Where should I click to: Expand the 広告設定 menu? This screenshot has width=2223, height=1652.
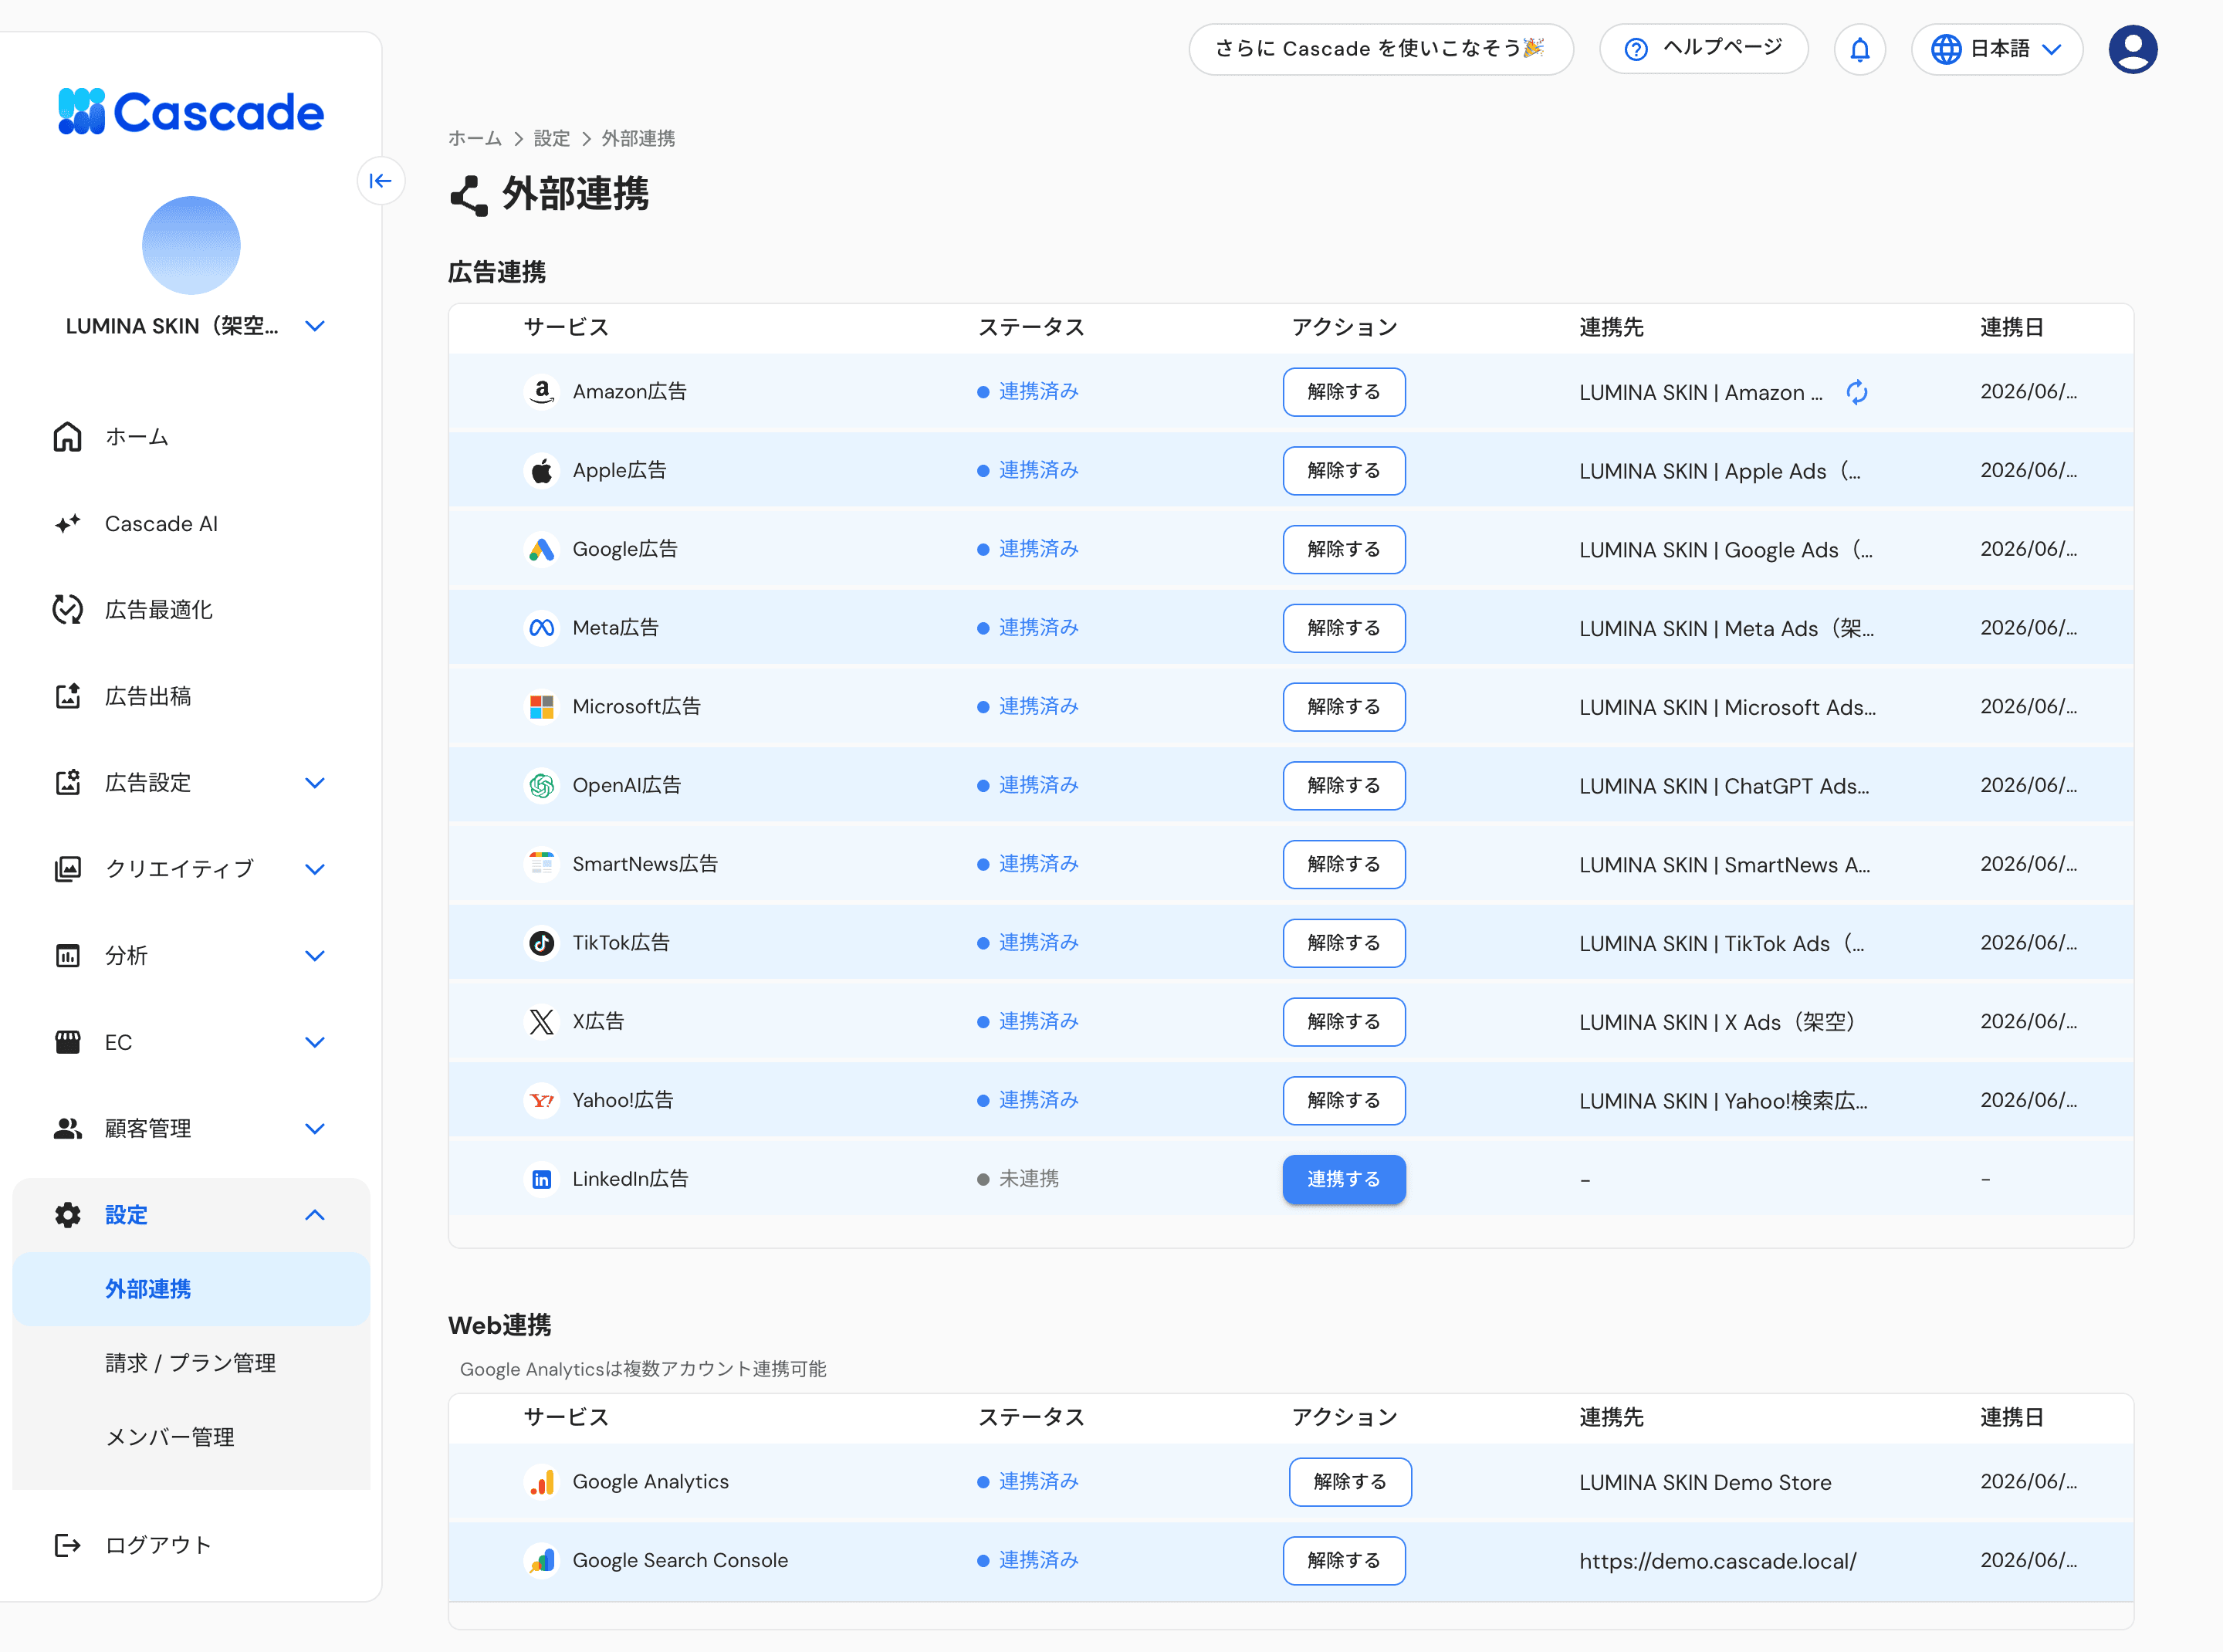pos(315,783)
